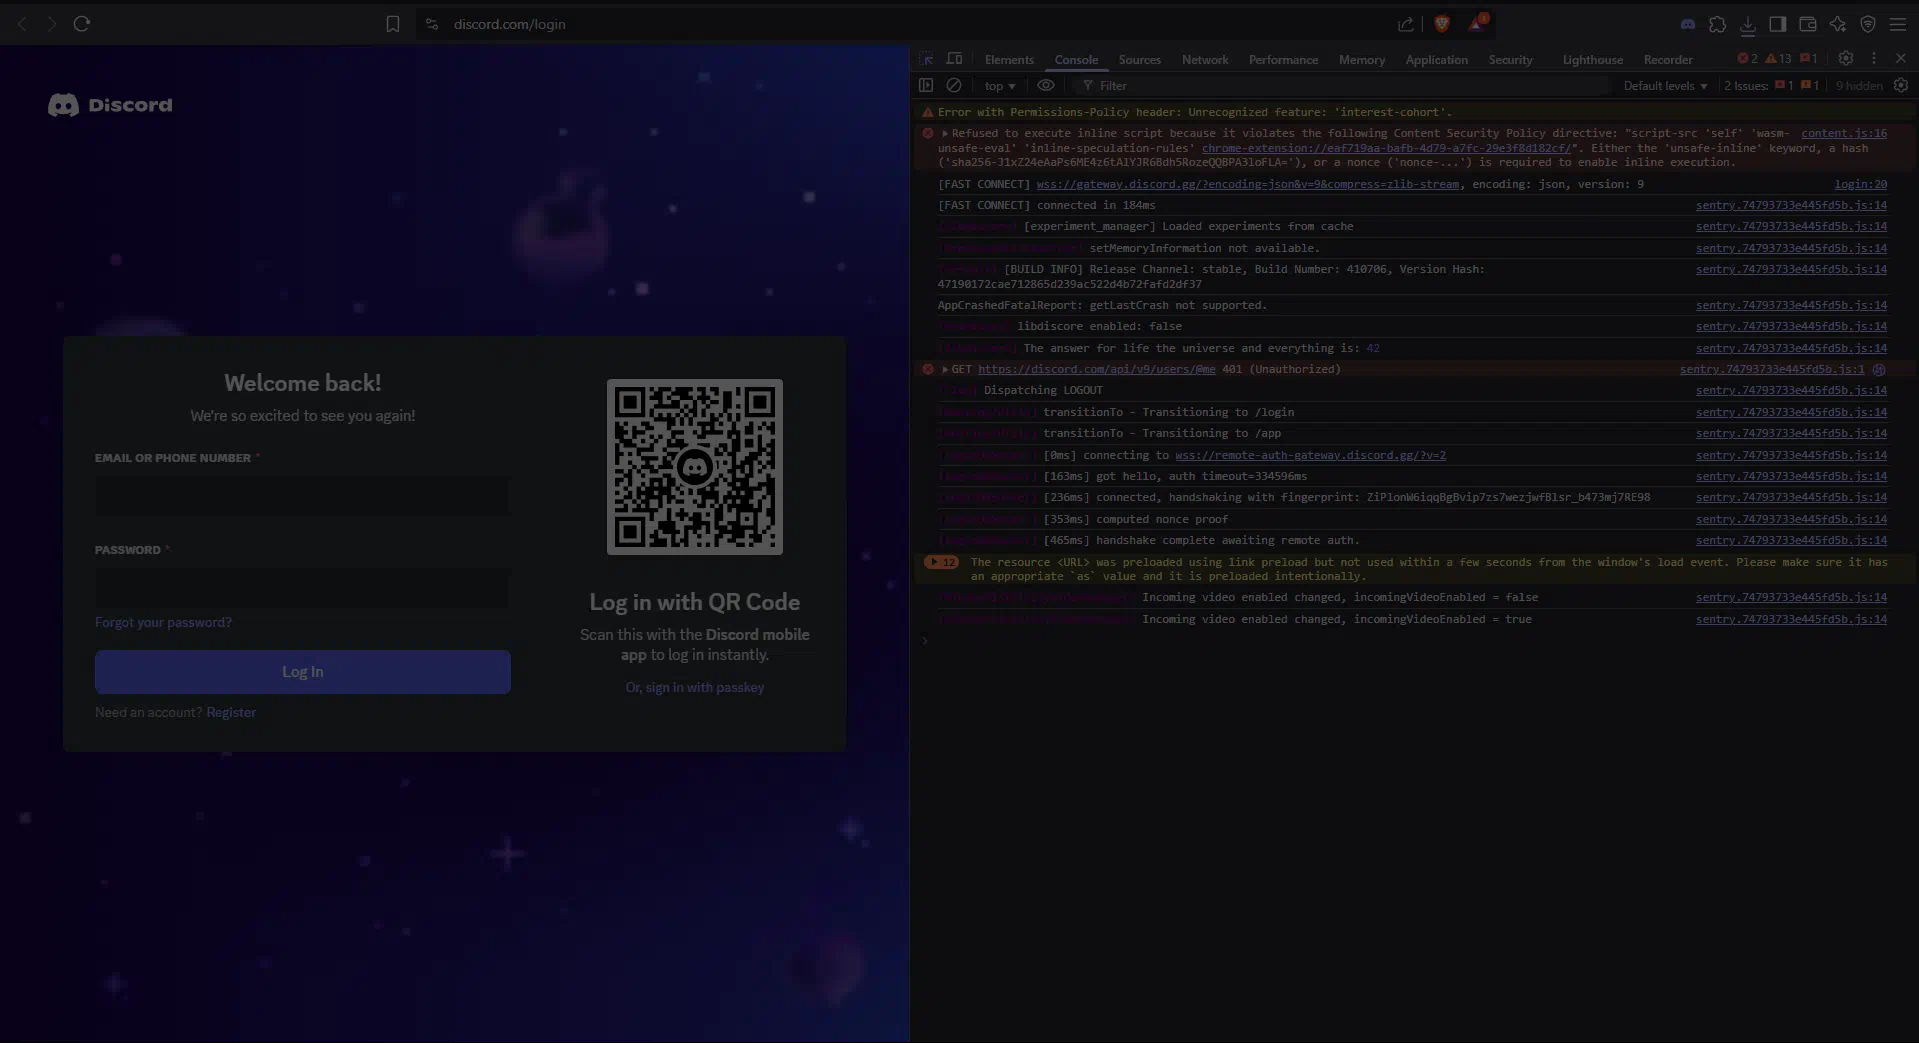The image size is (1919, 1043).
Task: Open Leo AI sparkle icon
Action: [x=1838, y=24]
